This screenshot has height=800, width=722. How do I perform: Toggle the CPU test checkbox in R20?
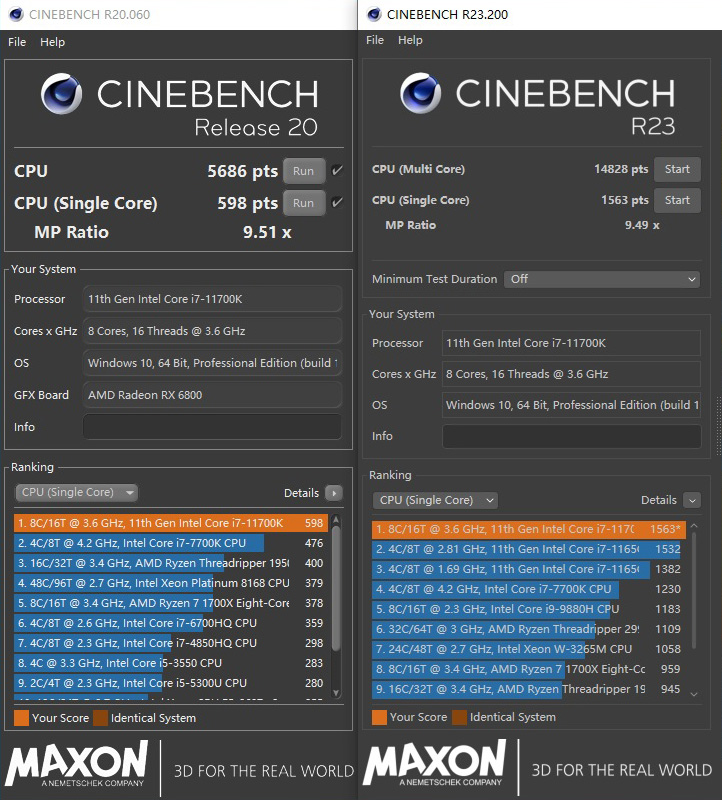(337, 170)
